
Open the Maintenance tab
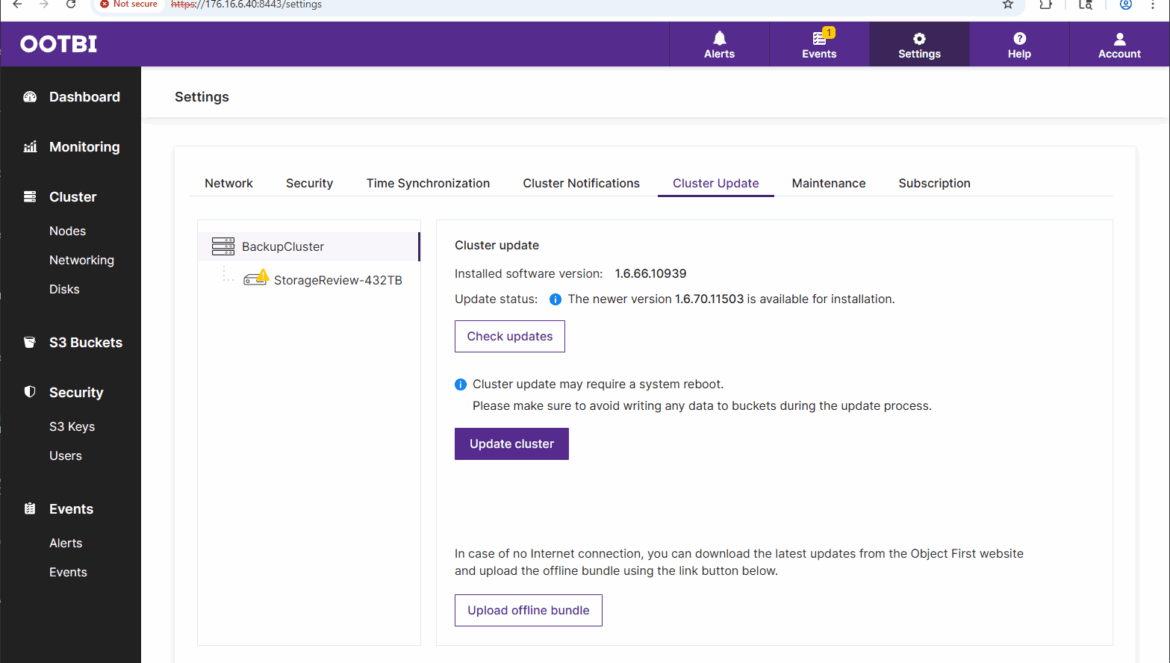coord(828,183)
